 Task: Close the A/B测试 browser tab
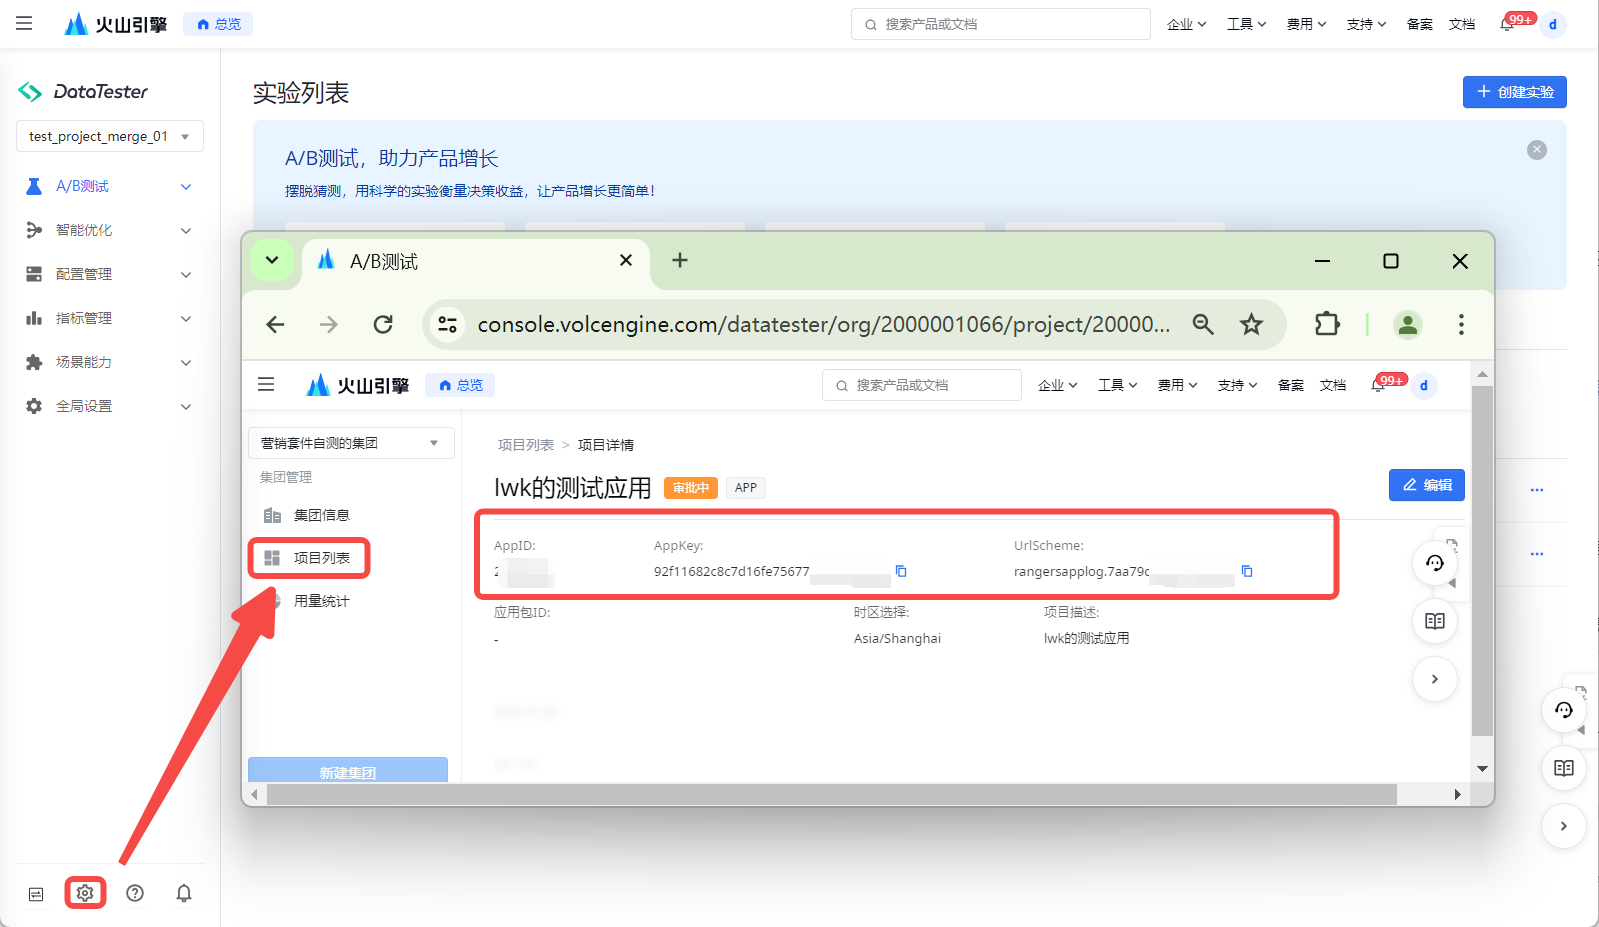pyautogui.click(x=626, y=260)
